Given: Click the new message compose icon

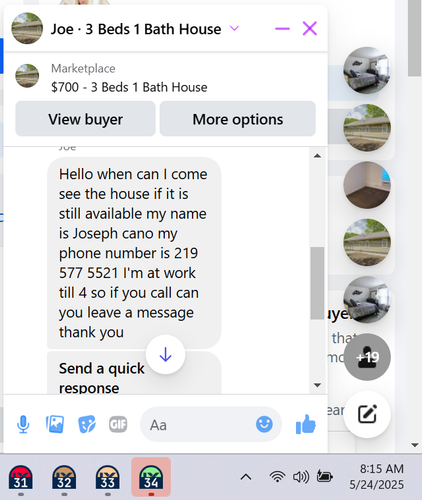Looking at the screenshot, I should (367, 414).
